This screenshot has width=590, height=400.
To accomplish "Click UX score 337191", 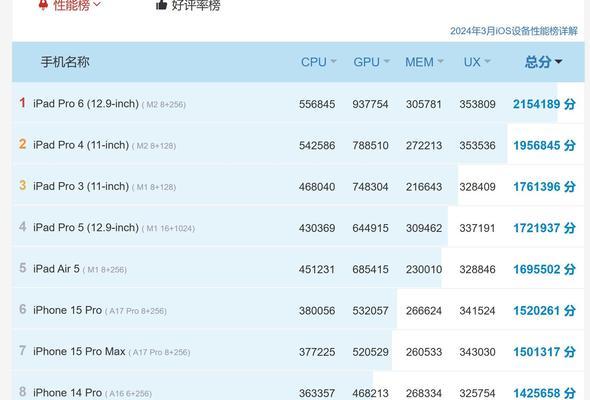I will click(477, 228).
